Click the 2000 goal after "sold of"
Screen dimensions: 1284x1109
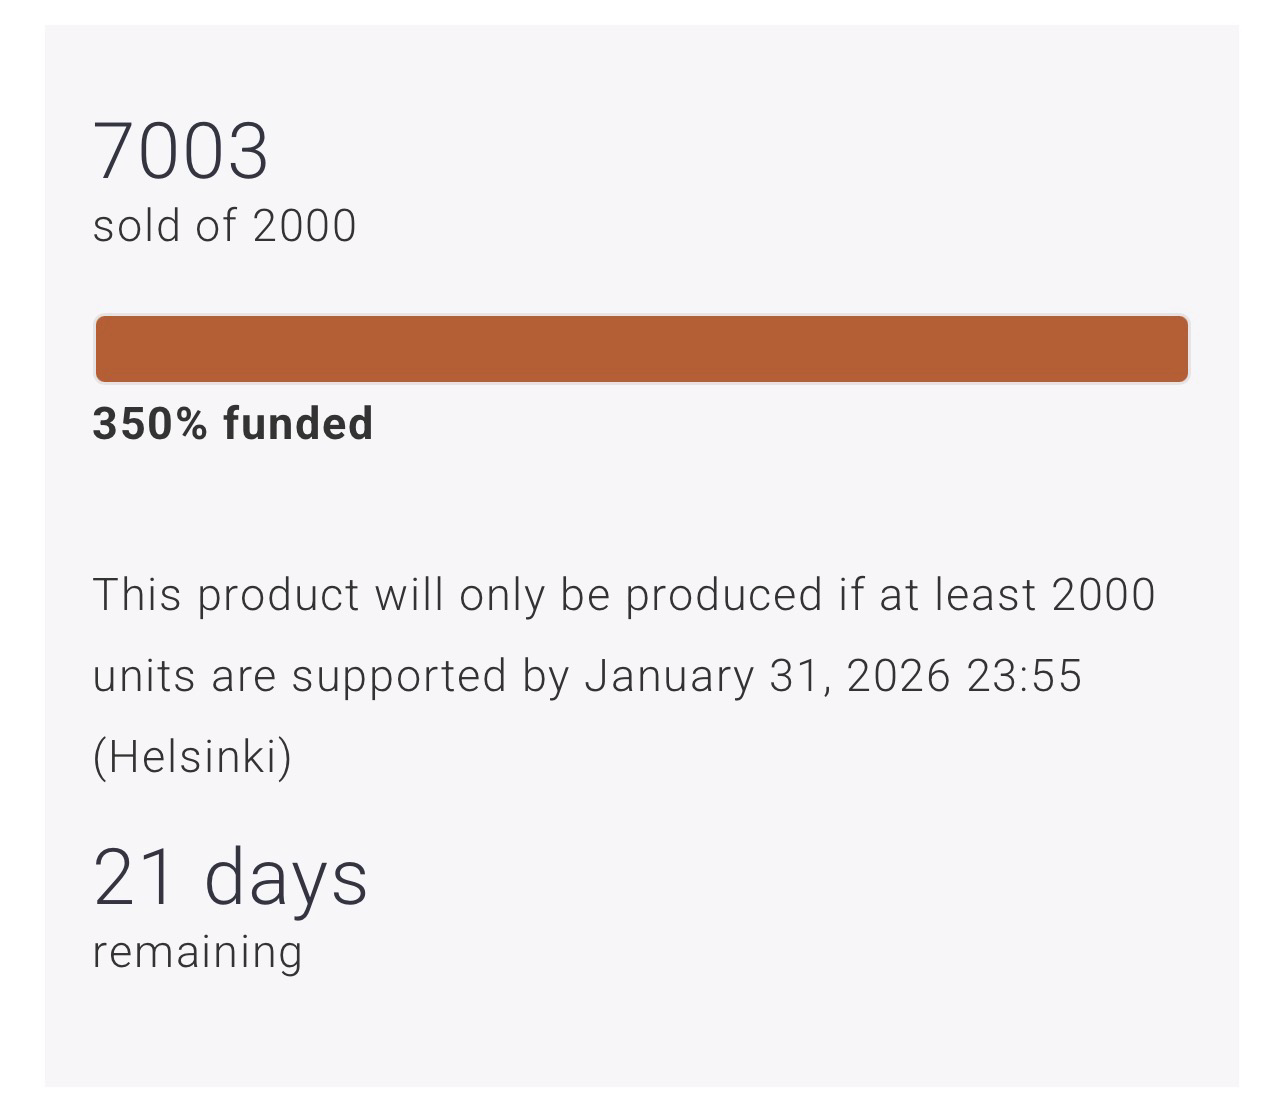(x=304, y=225)
